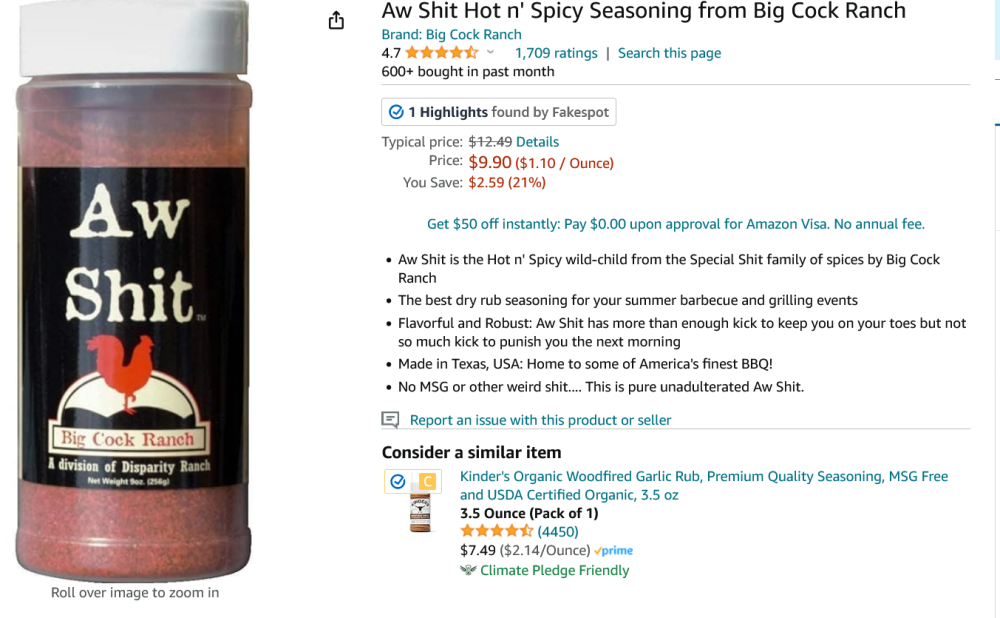Image resolution: width=1000 pixels, height=618 pixels.
Task: Report an issue with this product or seller
Action: coord(540,420)
